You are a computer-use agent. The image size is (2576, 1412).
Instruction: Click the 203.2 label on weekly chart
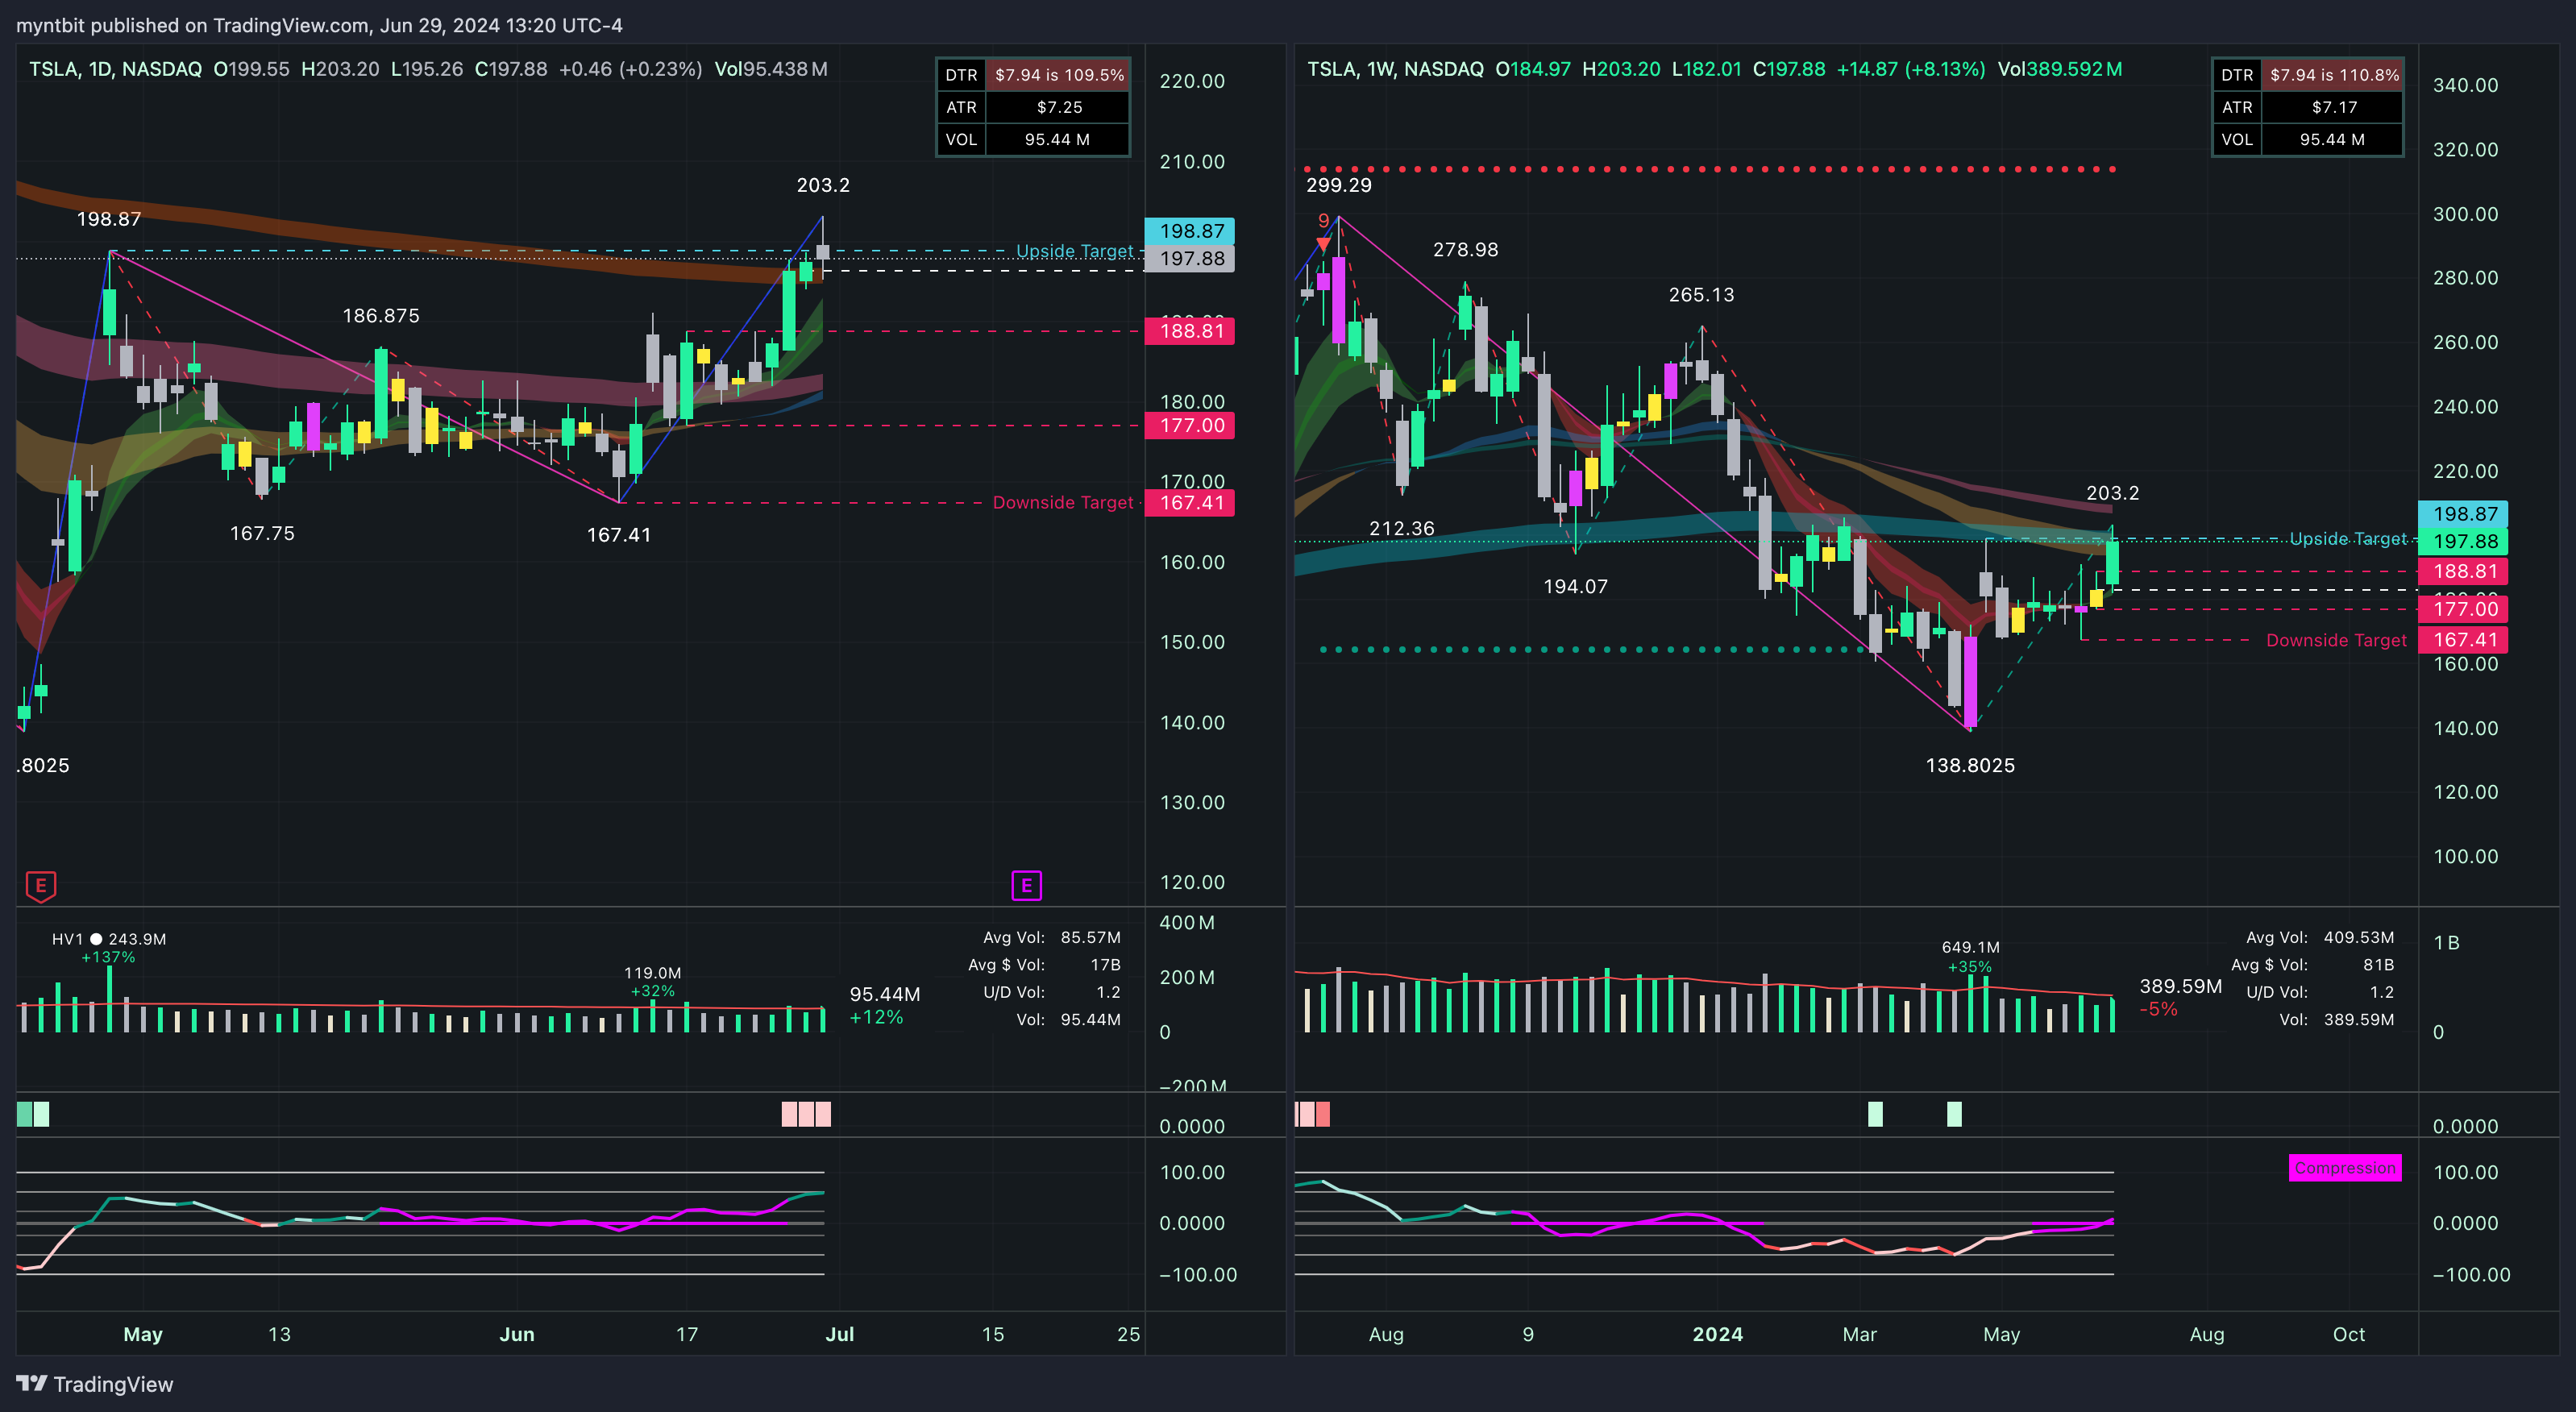(x=2112, y=493)
